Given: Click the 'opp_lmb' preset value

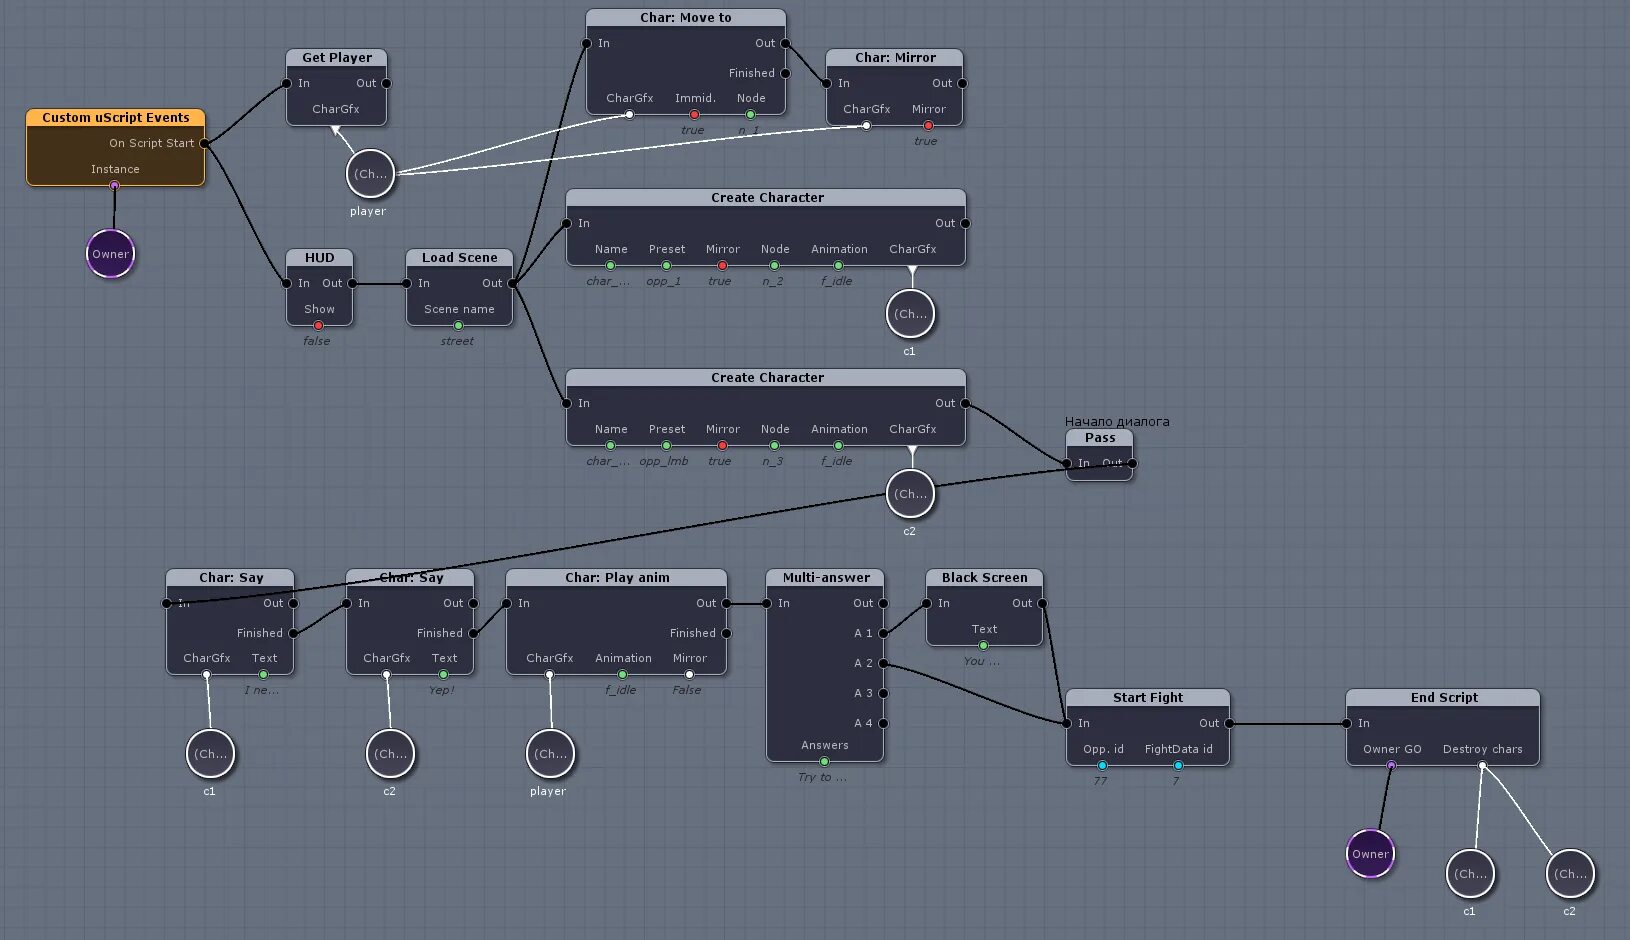Looking at the screenshot, I should tap(664, 461).
